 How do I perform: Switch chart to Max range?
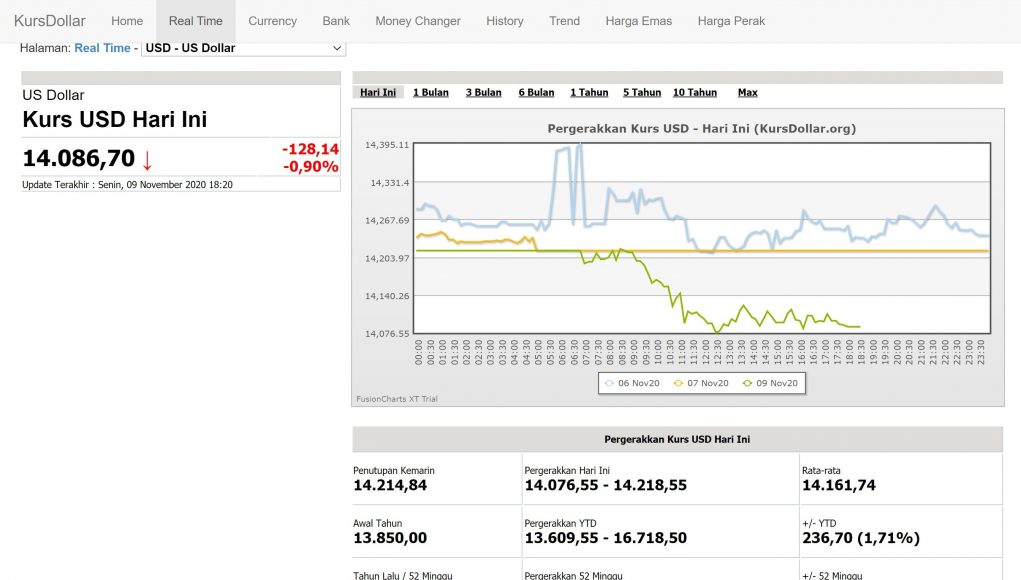click(747, 92)
